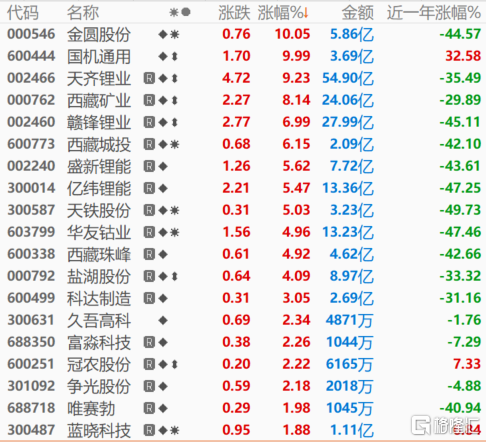
Task: Click the star icon in header row
Action: (x=174, y=13)
